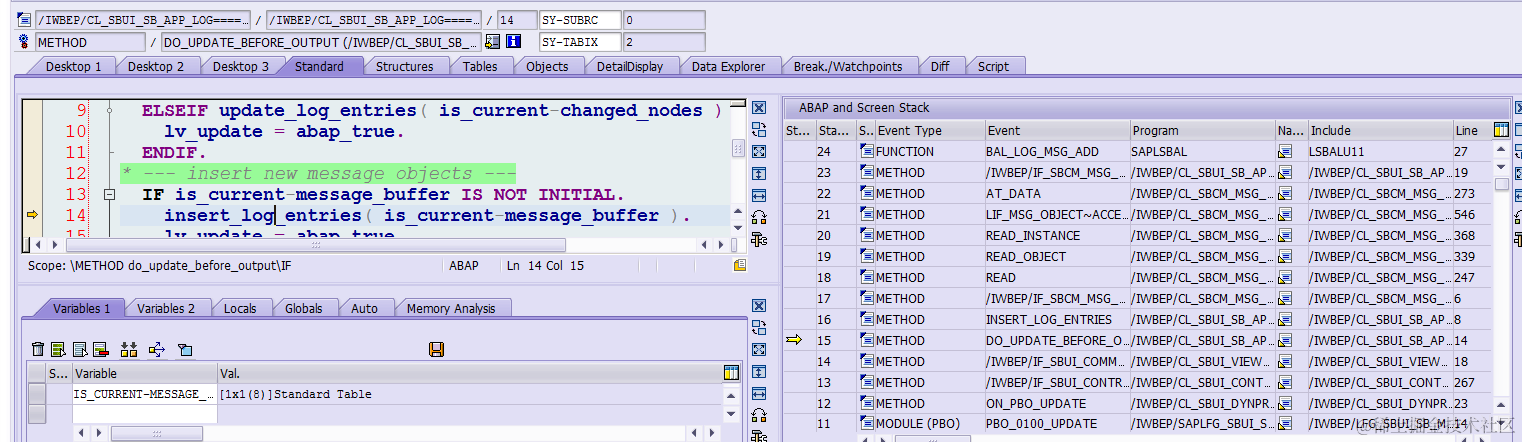Viewport: 1522px width, 442px height.
Task: Switch to Variables 2 tab
Action: click(165, 308)
